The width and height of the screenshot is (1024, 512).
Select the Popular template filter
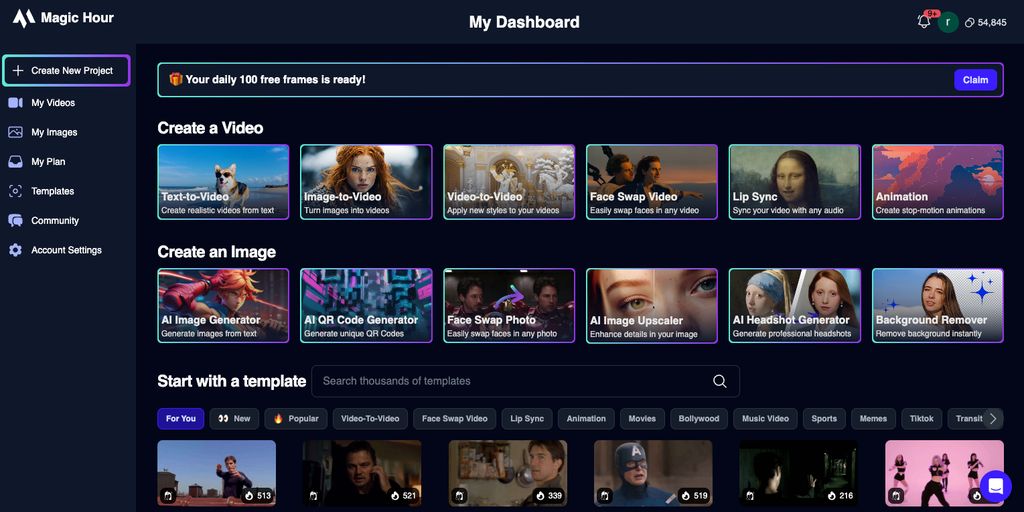click(296, 419)
